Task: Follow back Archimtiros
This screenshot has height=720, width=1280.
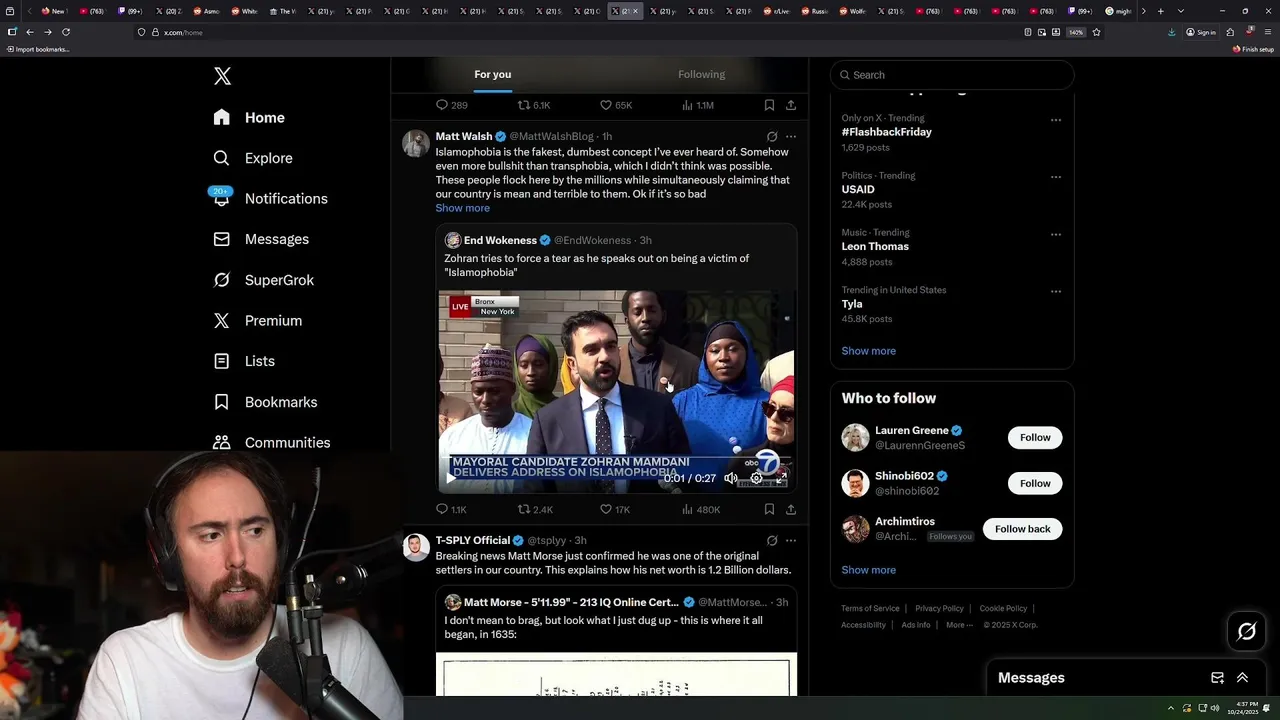Action: [1022, 529]
